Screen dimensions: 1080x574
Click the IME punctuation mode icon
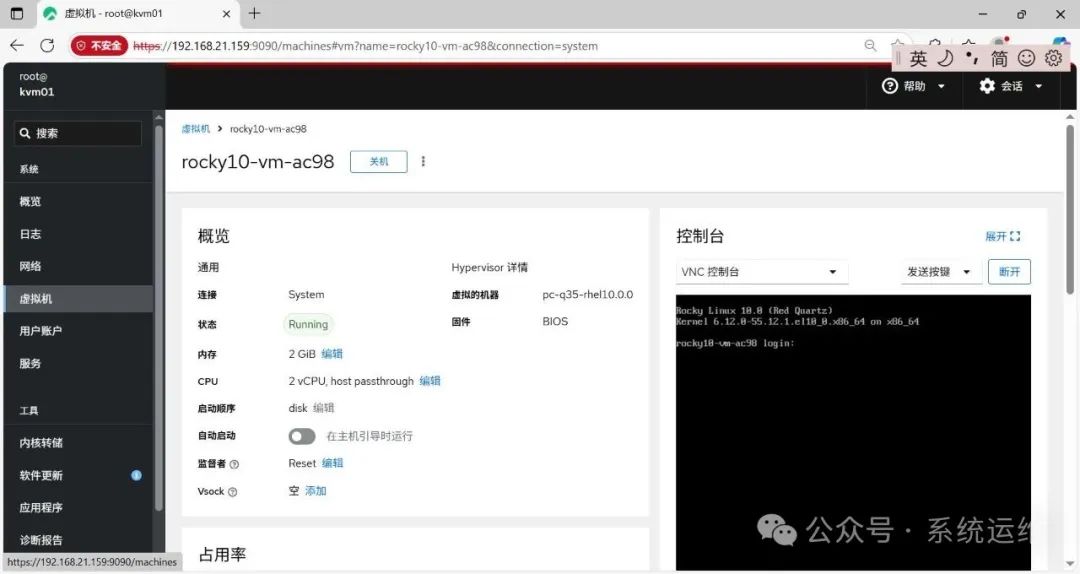point(972,58)
